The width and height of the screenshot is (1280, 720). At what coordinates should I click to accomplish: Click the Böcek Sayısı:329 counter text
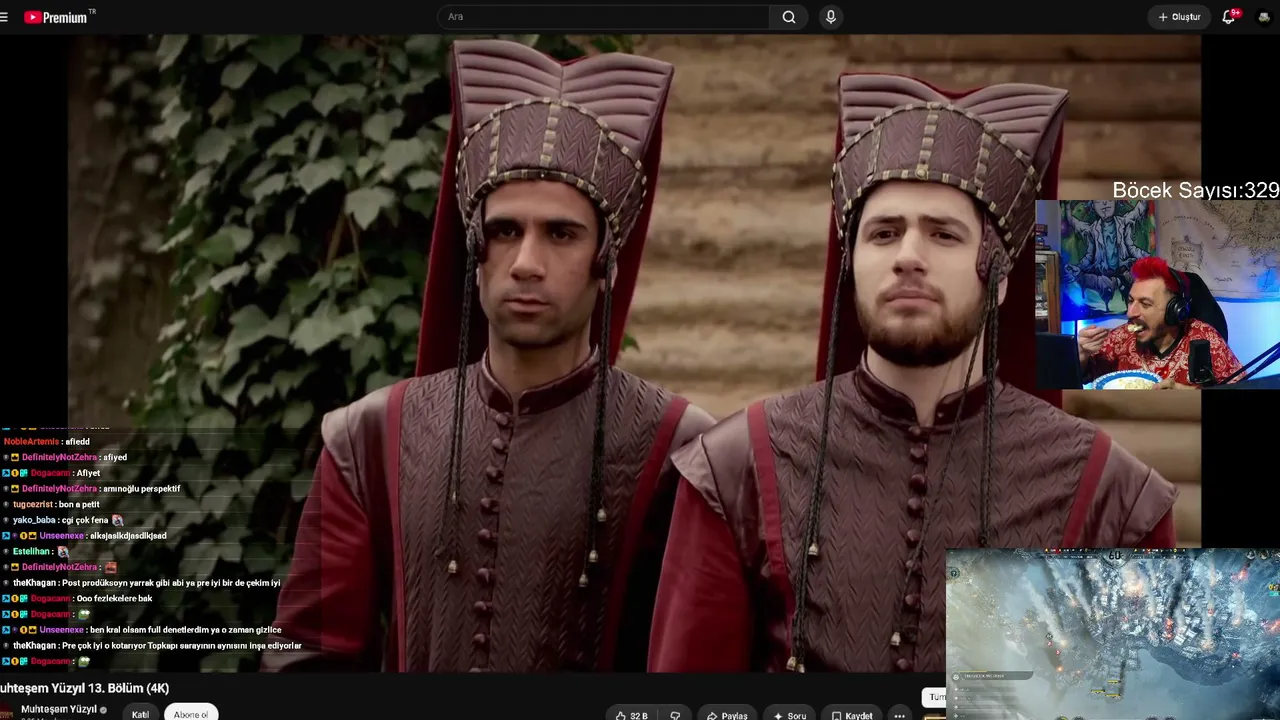point(1196,190)
